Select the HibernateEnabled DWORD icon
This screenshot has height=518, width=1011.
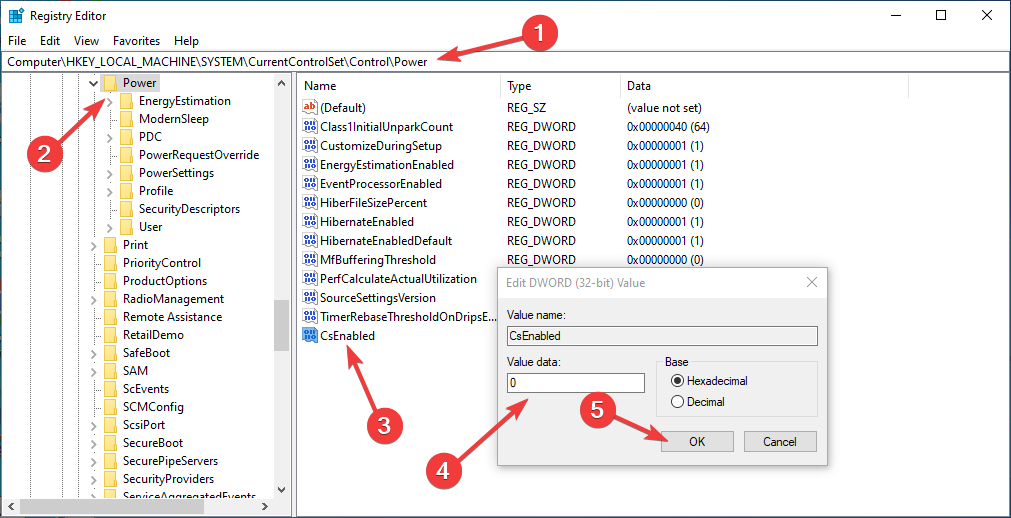(310, 222)
